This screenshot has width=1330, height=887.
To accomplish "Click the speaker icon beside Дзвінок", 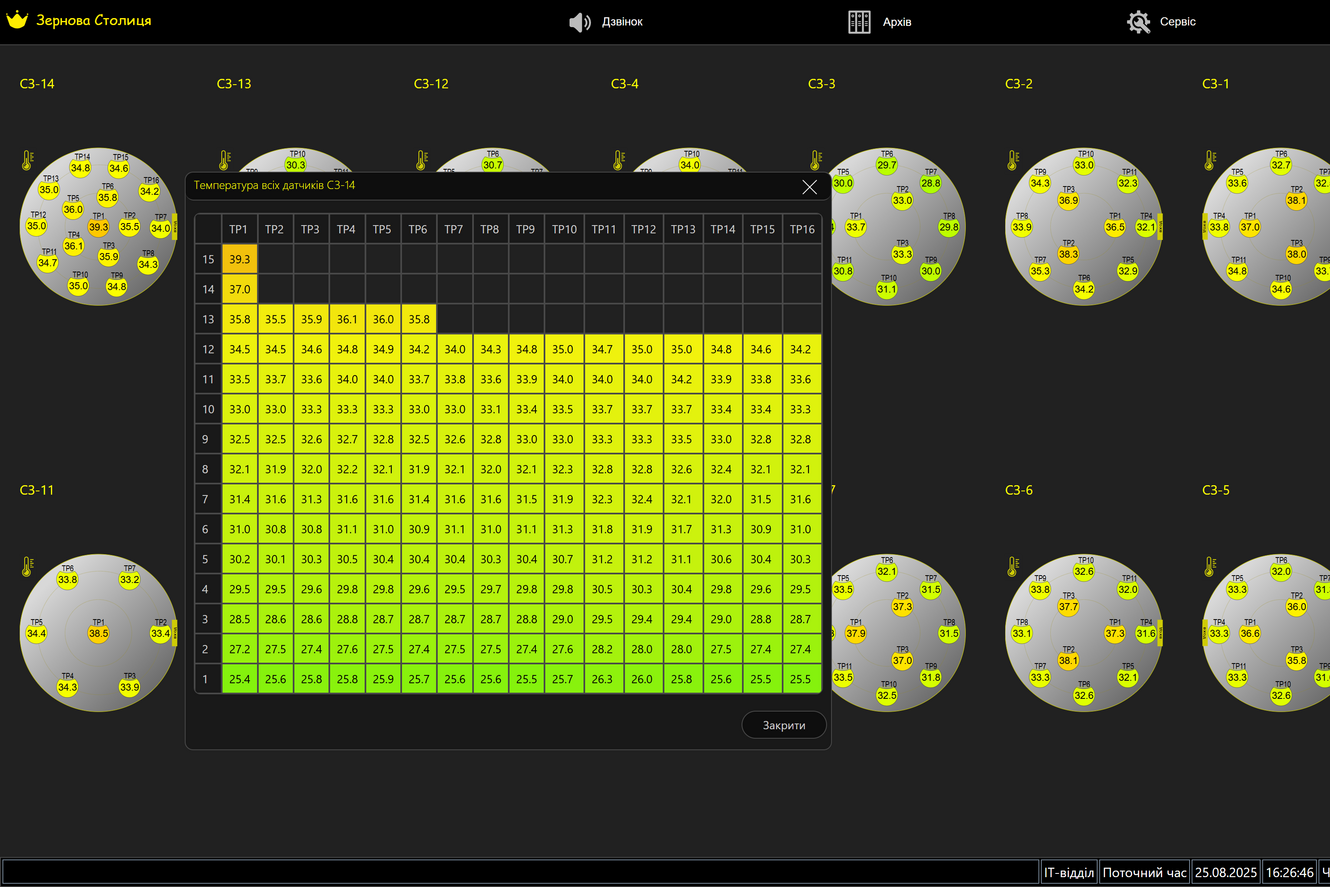I will click(x=579, y=22).
